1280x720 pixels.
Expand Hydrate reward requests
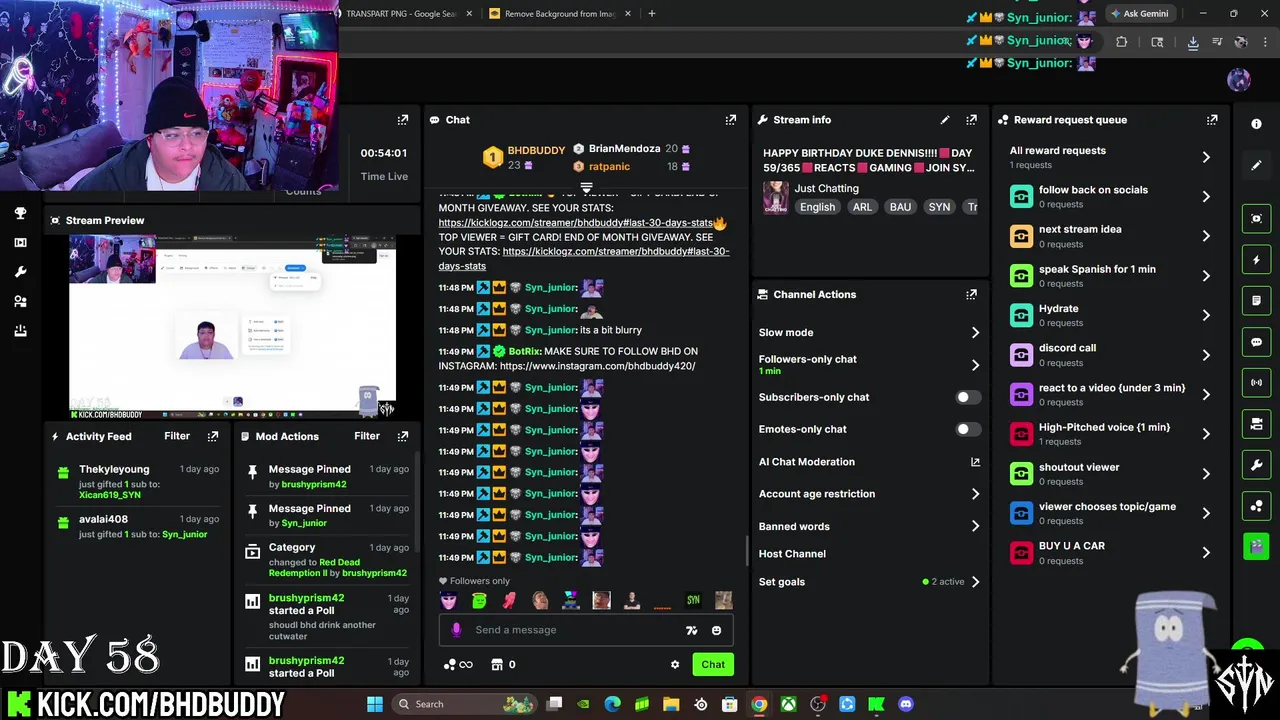point(1205,315)
